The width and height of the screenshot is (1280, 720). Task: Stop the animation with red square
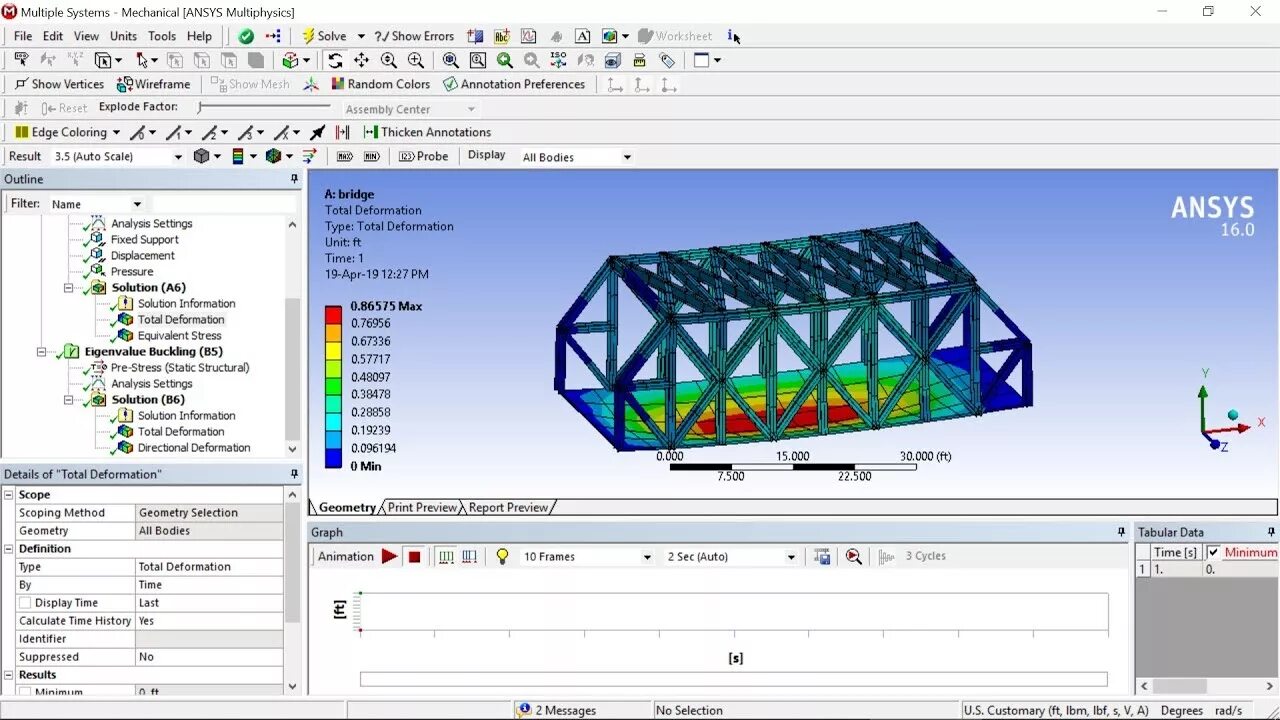414,557
